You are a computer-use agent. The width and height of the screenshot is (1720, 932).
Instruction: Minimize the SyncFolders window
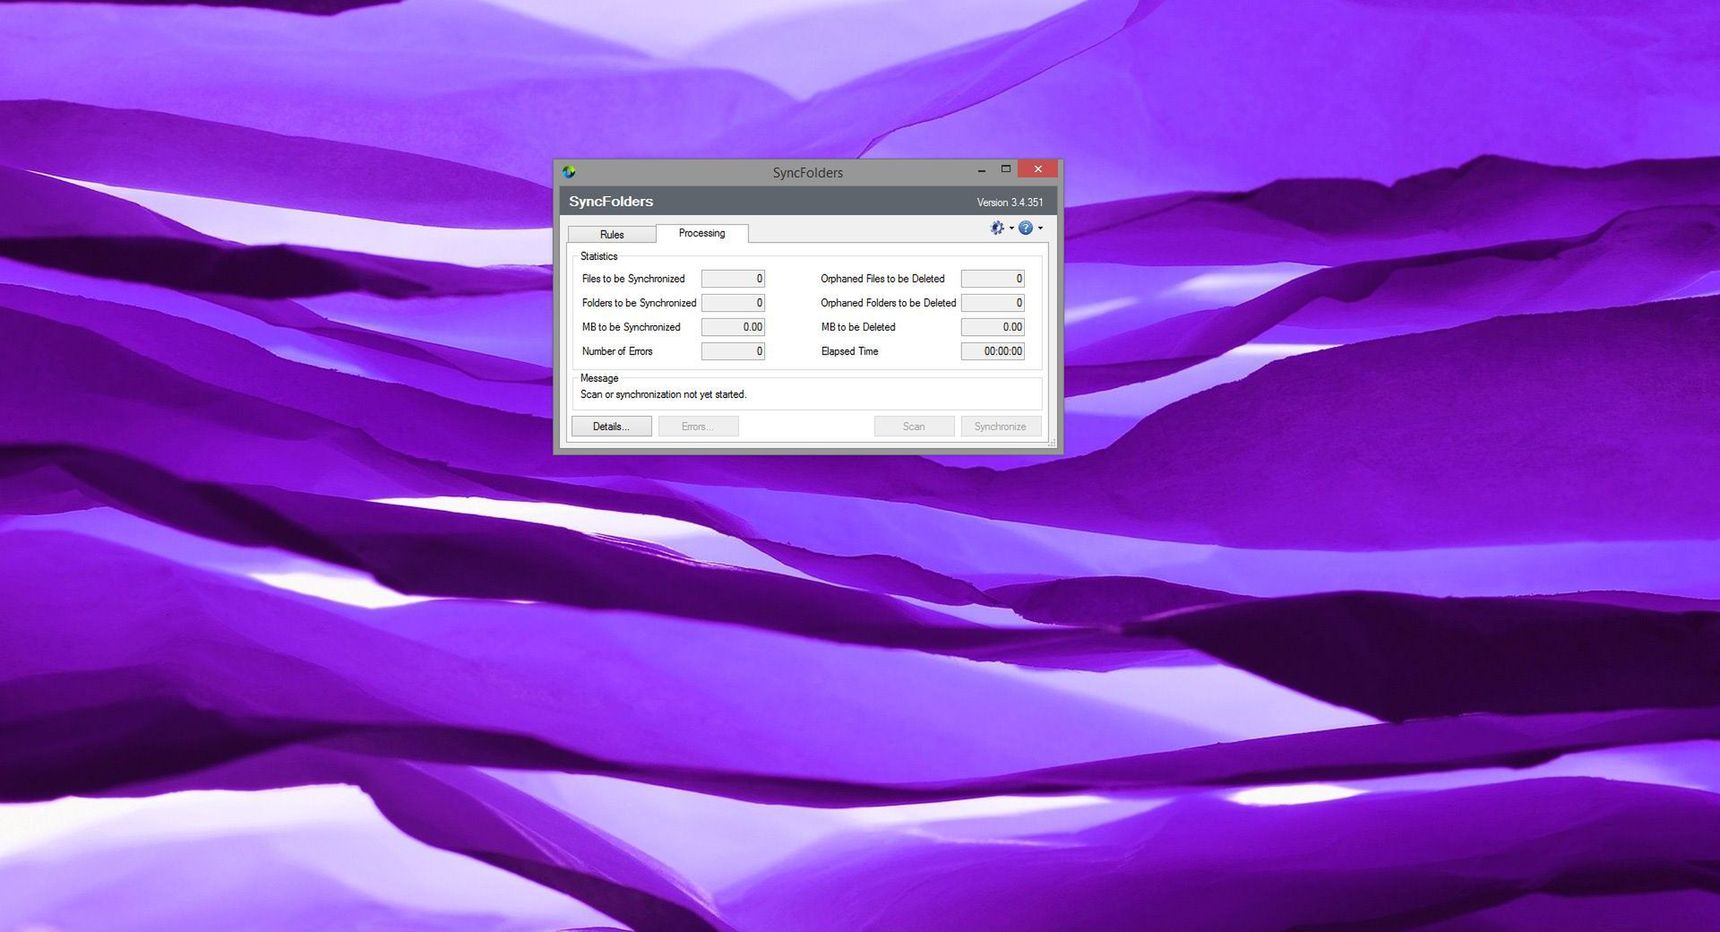[x=981, y=170]
